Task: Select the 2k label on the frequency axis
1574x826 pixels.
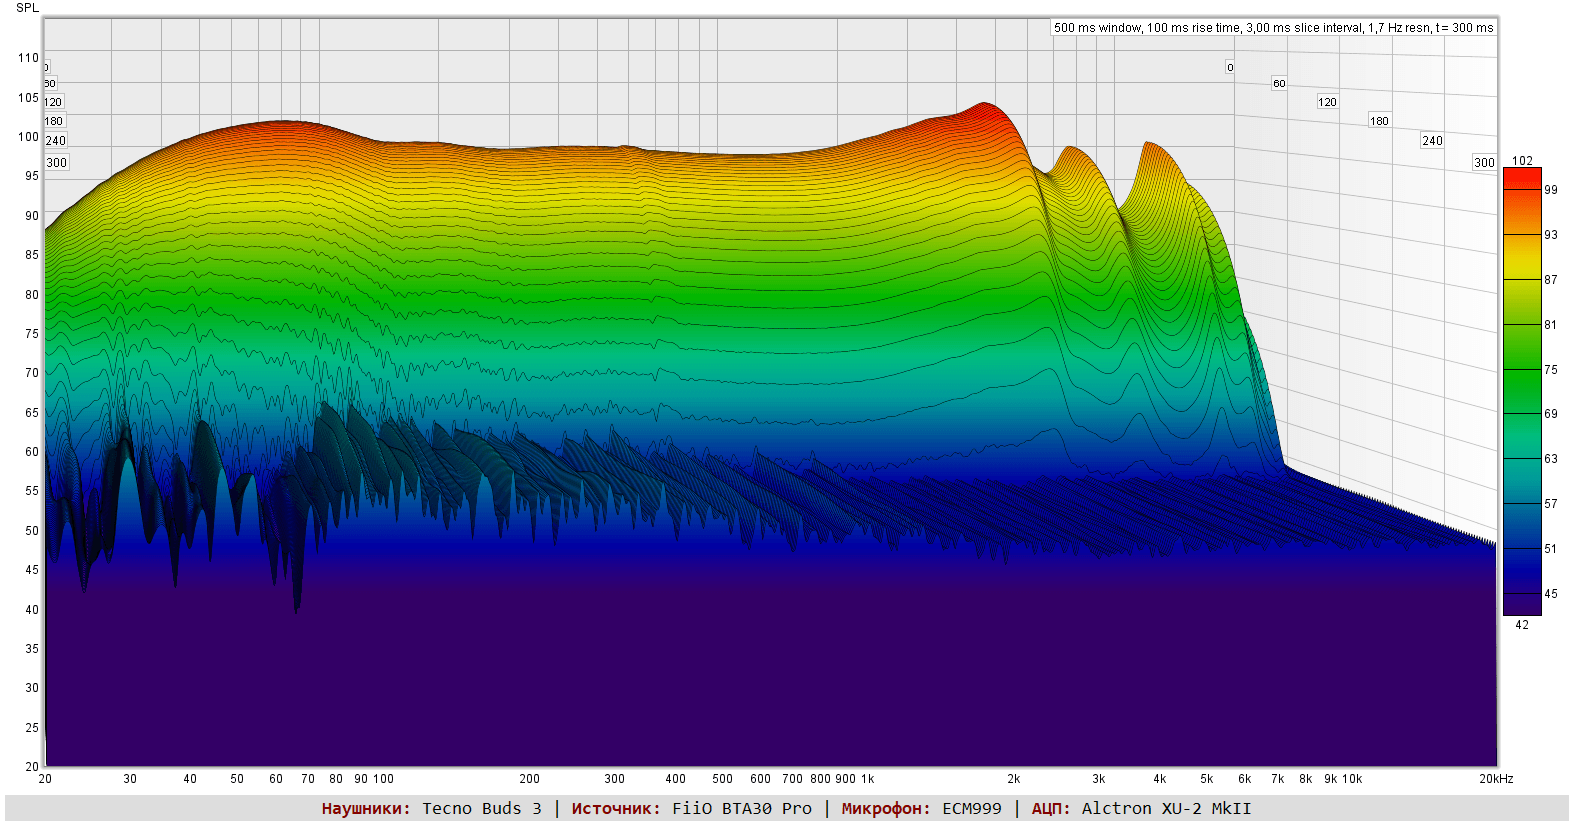Action: click(1014, 779)
